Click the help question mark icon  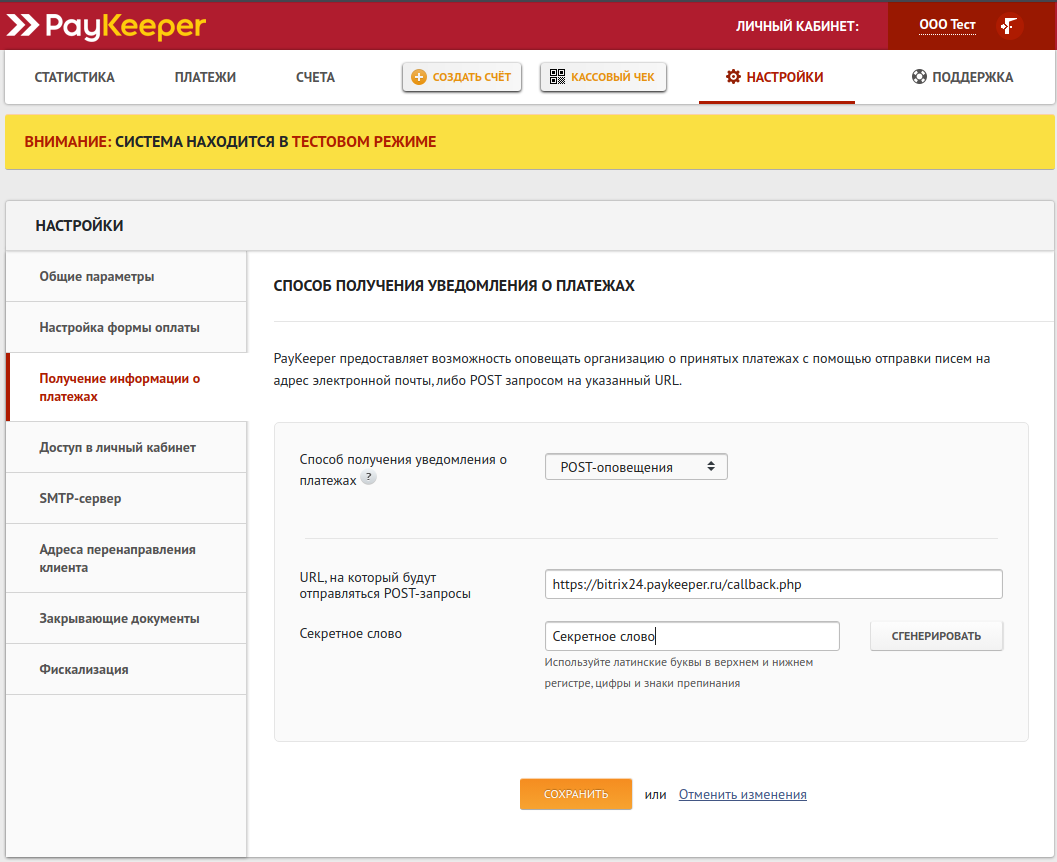point(368,479)
